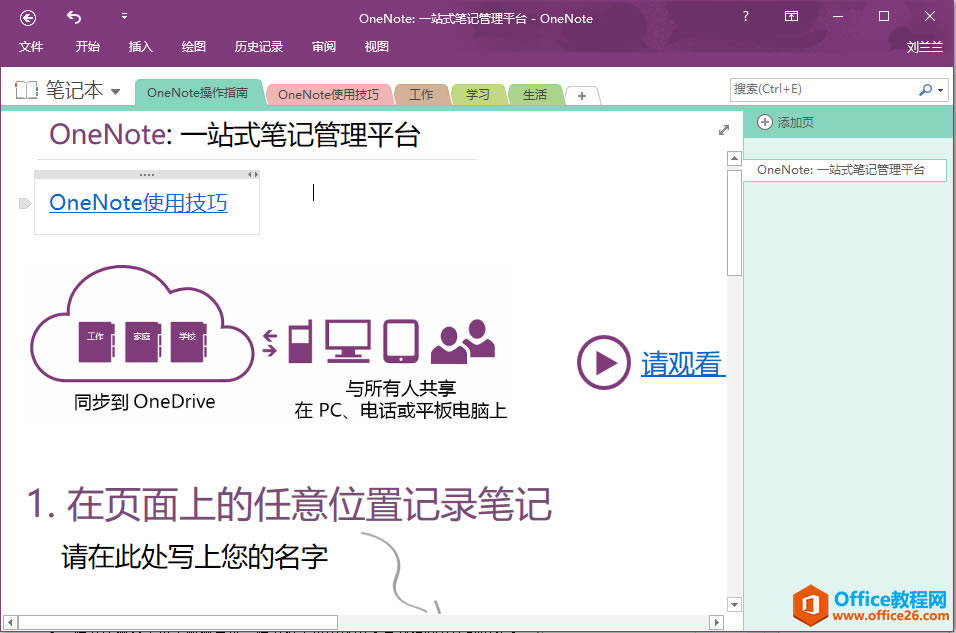Switch to the 开始 ribbon tab

pos(86,46)
